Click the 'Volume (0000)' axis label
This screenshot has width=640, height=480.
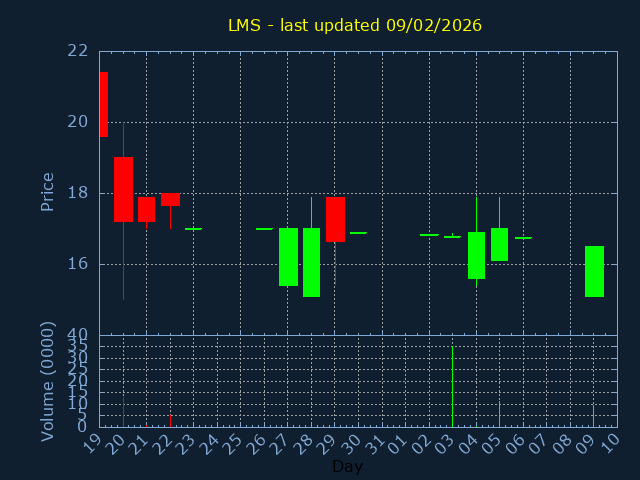pyautogui.click(x=47, y=381)
